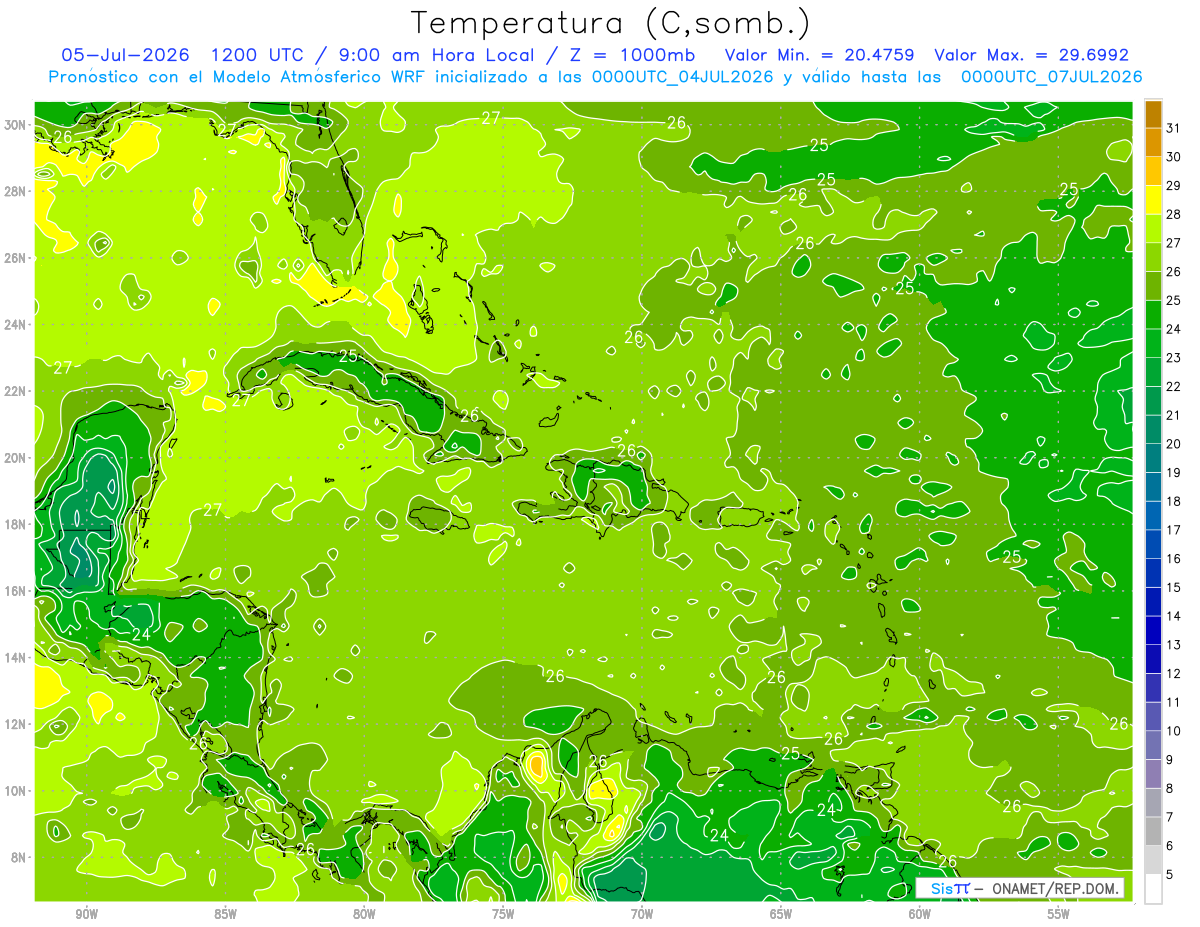This screenshot has width=1200, height=927.
Task: Click the '75W' longitude axis label
Action: click(503, 914)
